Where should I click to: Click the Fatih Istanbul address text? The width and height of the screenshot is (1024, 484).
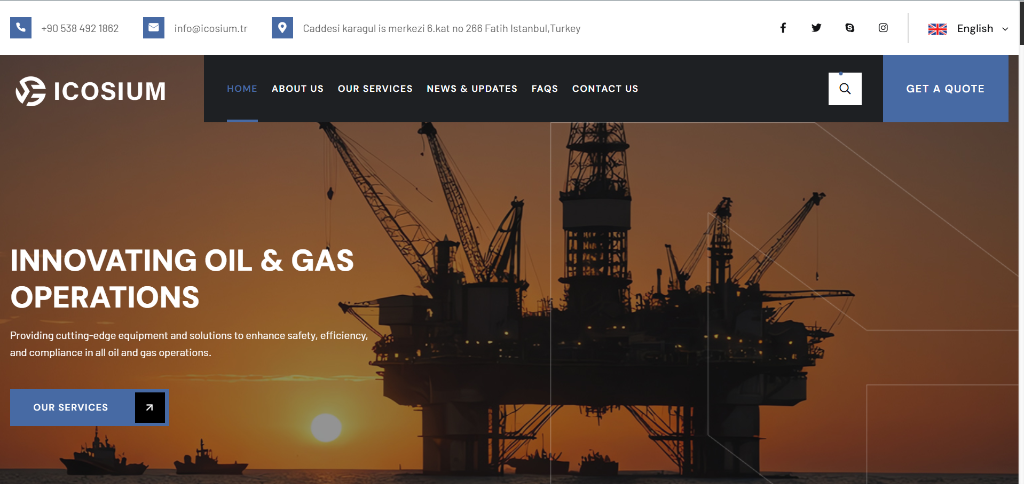[x=441, y=29]
